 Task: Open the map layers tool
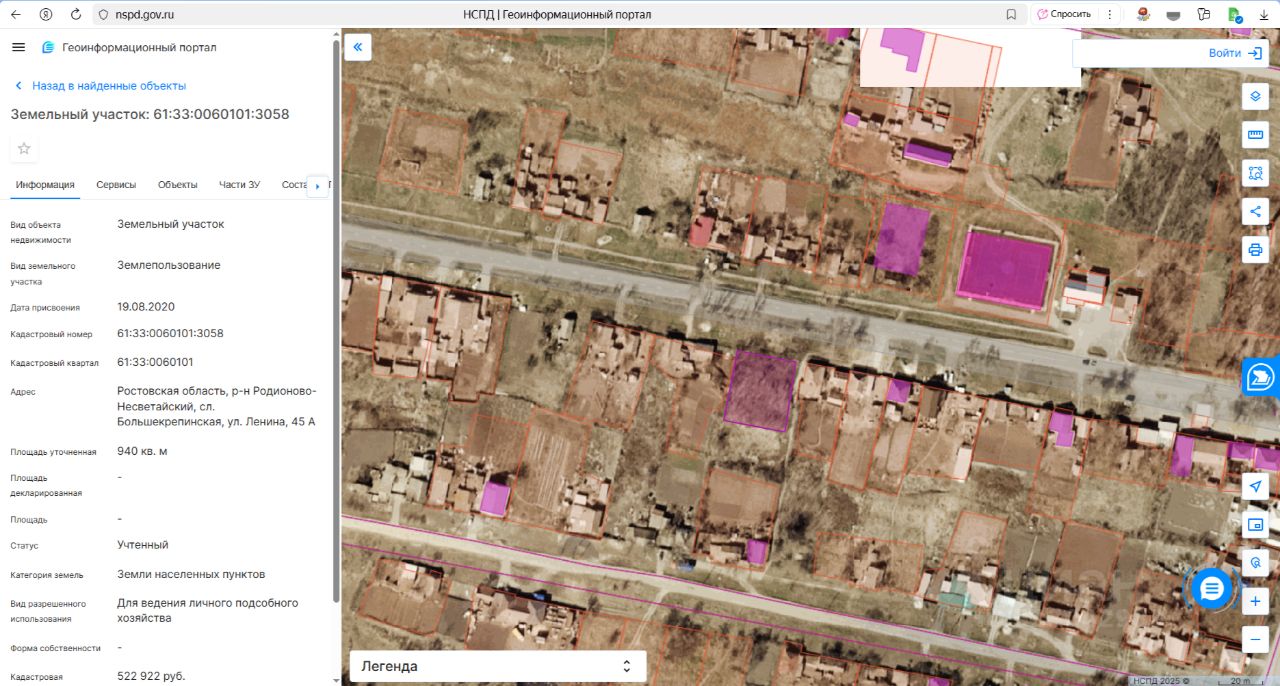(1256, 96)
